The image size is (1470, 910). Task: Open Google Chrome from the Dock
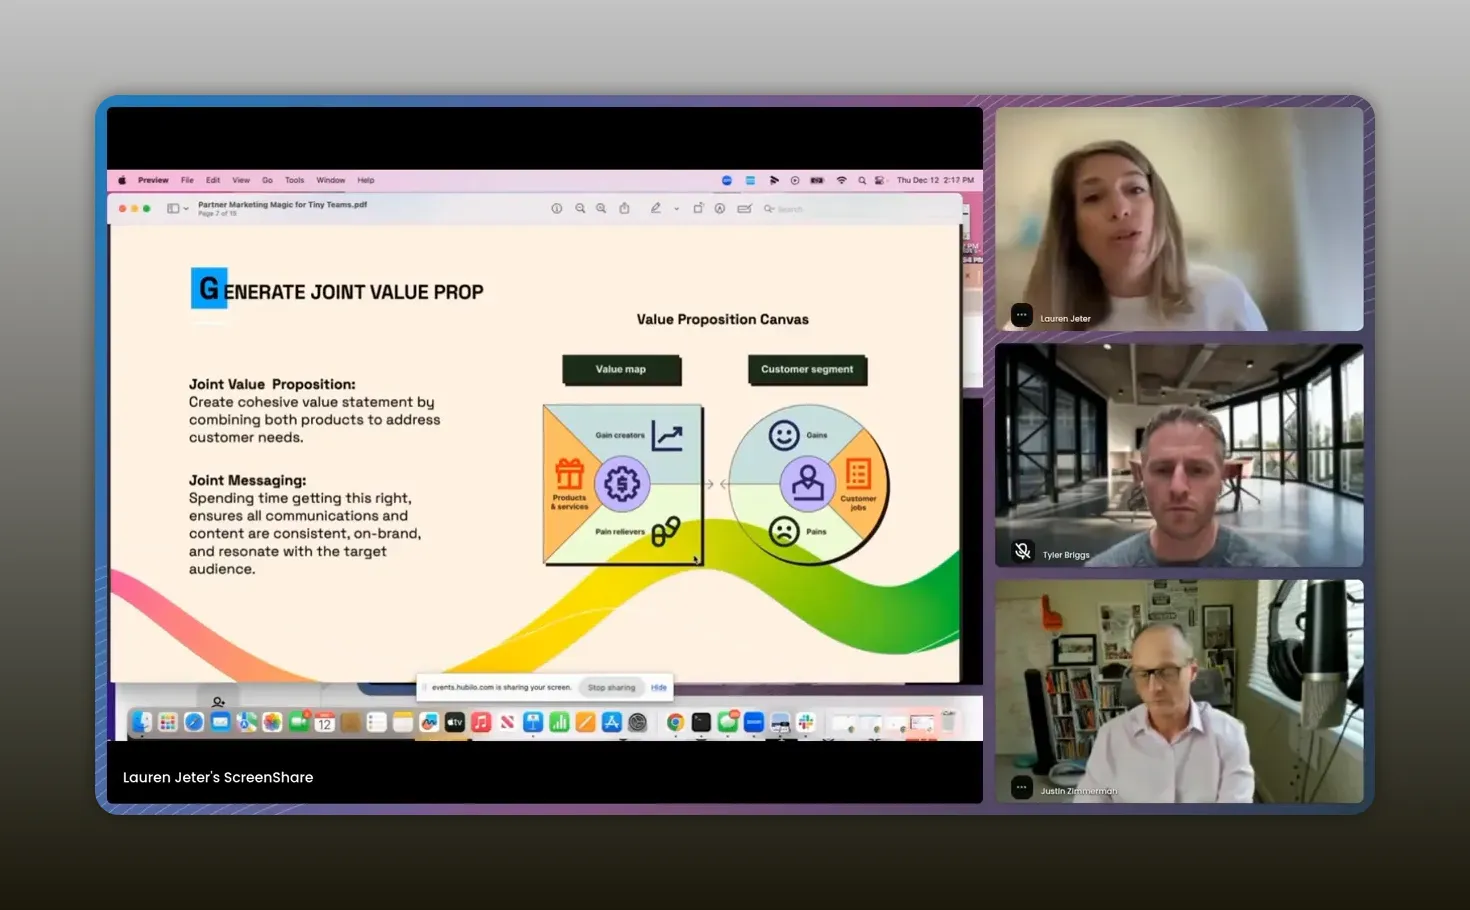click(x=675, y=722)
